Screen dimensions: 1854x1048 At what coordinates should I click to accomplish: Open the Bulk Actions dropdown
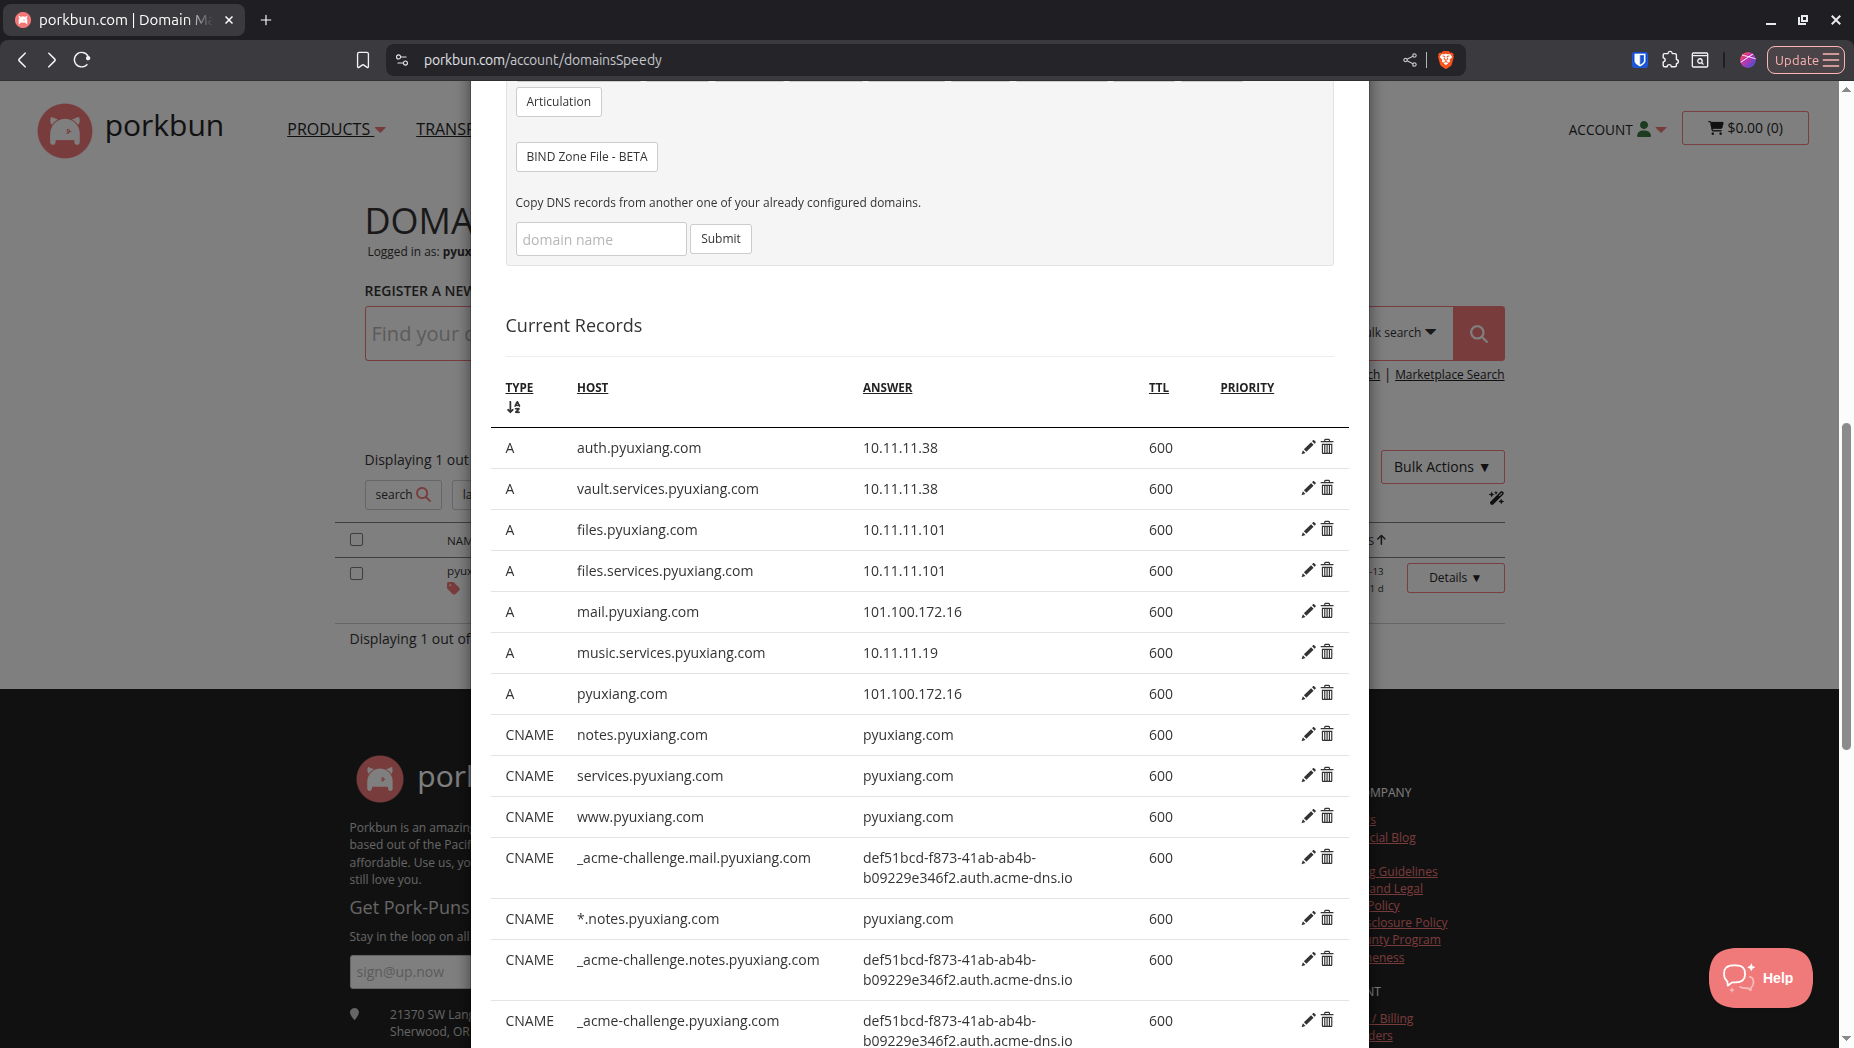1441,467
